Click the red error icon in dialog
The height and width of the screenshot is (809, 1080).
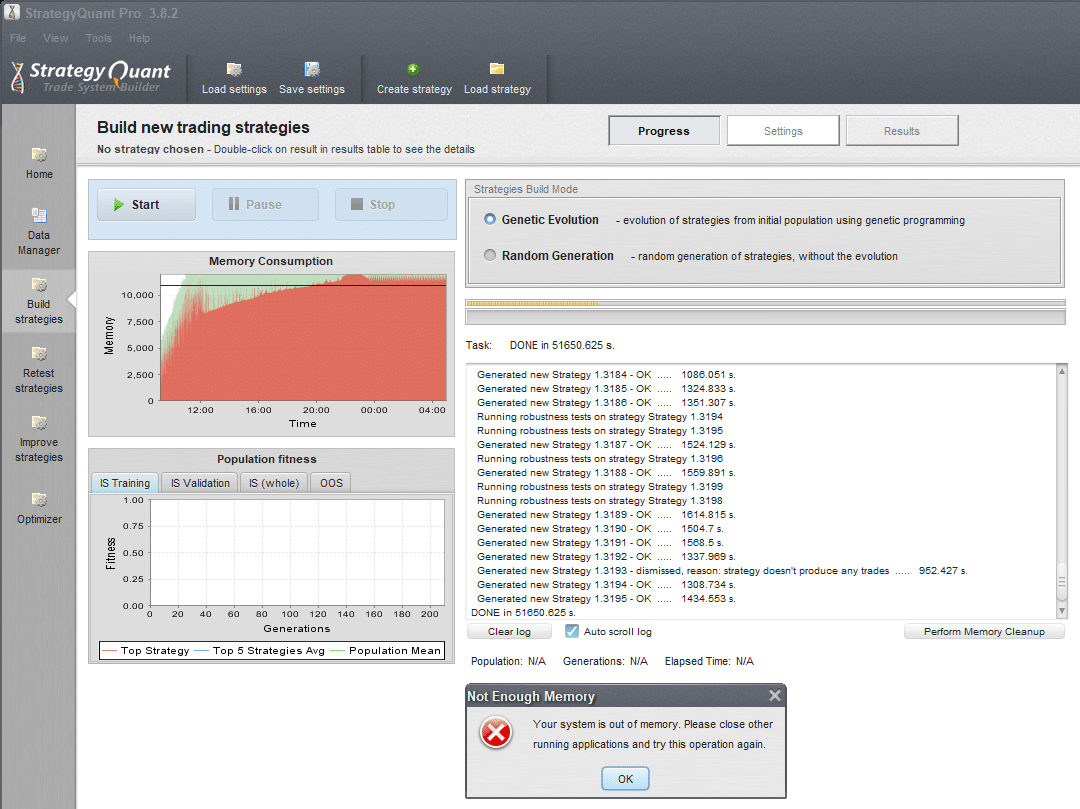(x=496, y=733)
